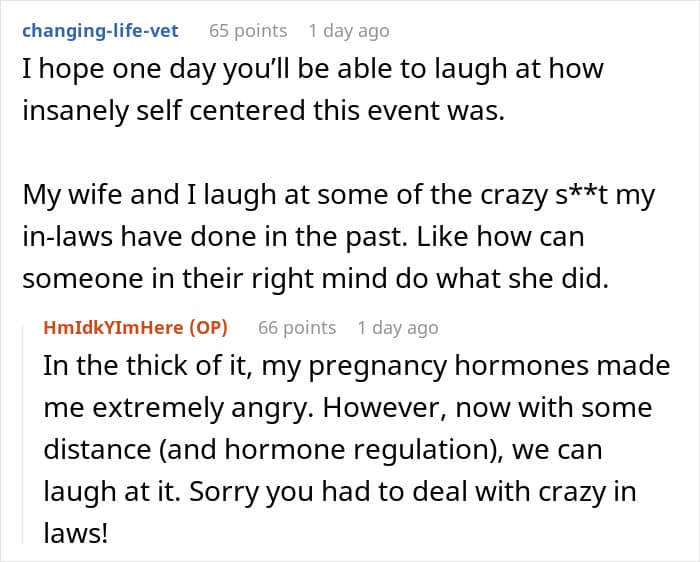Click the phrase 'me extremely angry'
The height and width of the screenshot is (562, 700).
[x=177, y=408]
